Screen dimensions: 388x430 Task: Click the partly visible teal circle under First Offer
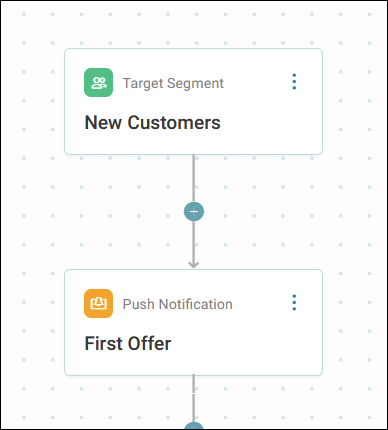[x=194, y=426]
